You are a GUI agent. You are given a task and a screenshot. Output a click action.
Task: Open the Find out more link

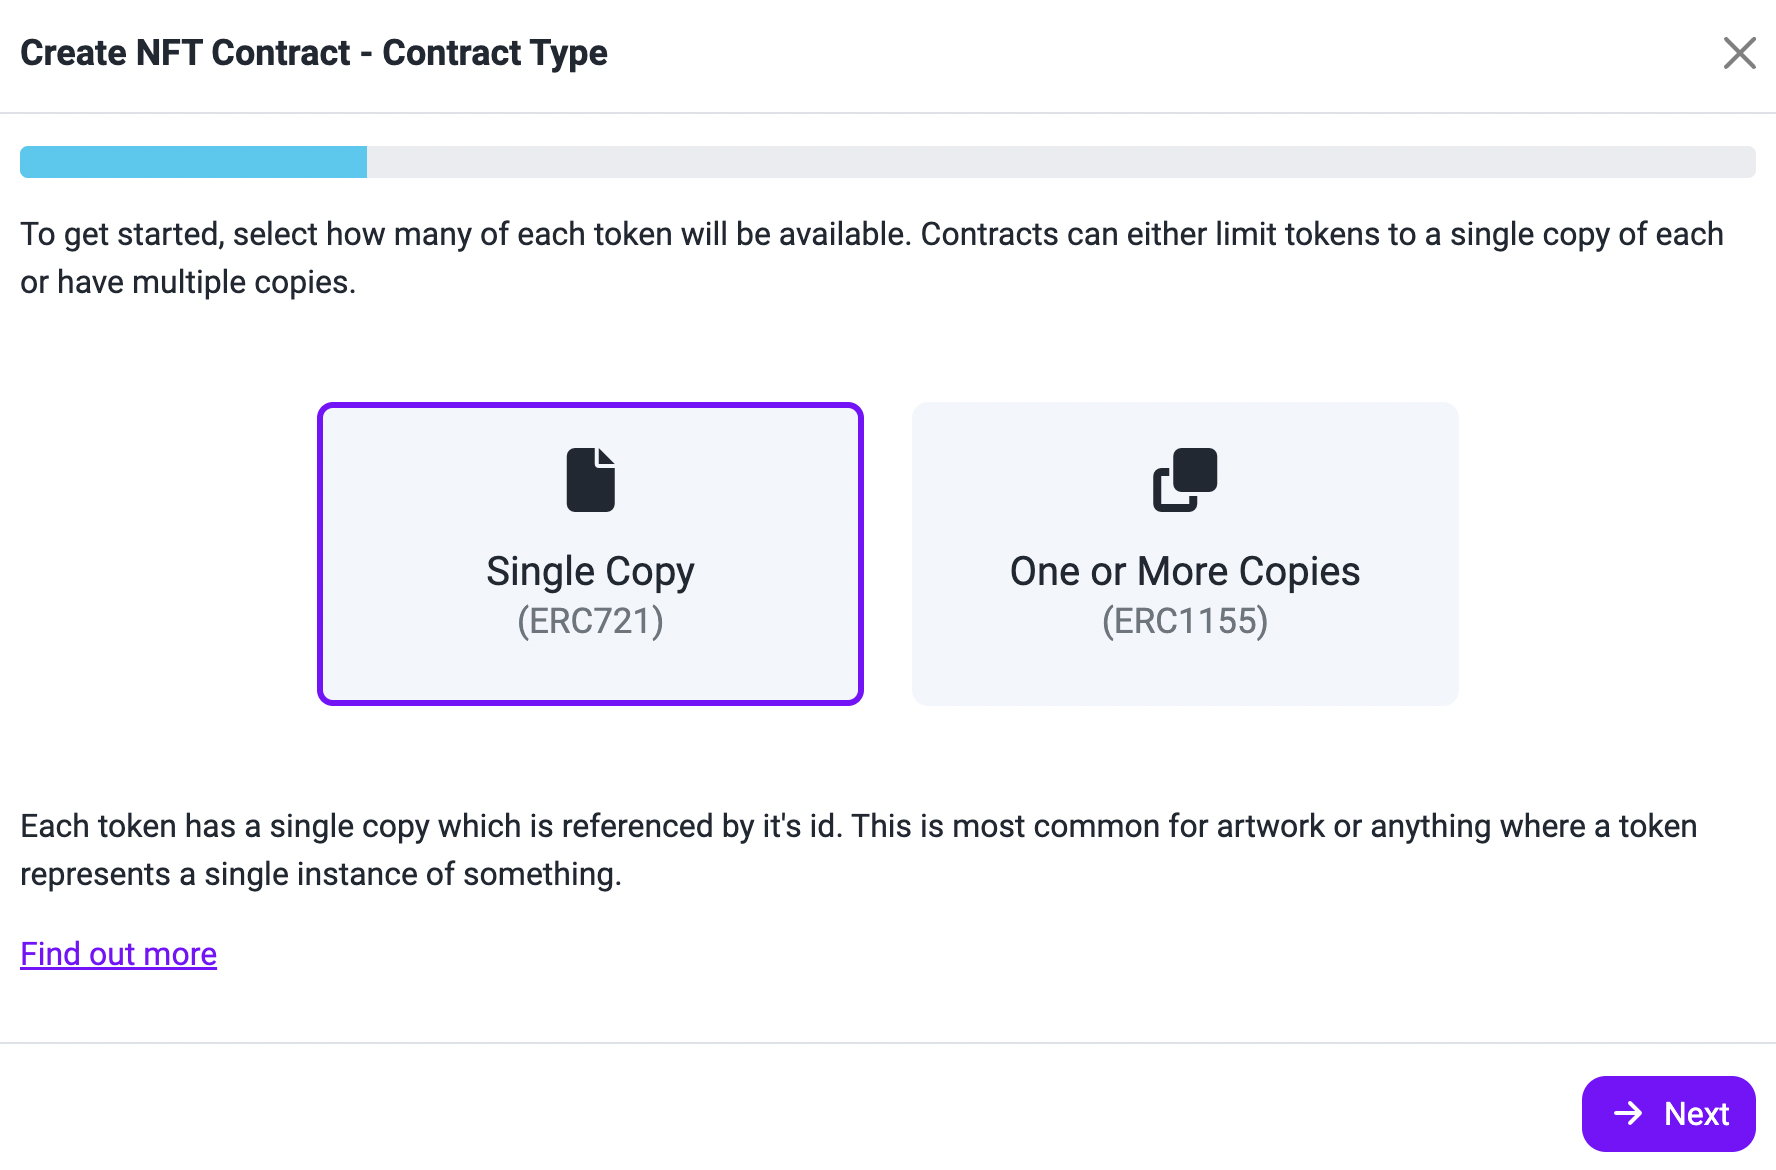pos(119,954)
